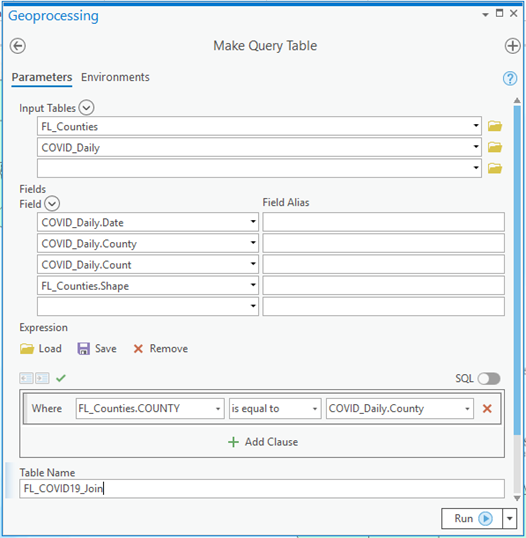Click the Field Alias box for COVID_Daily.Date
Image resolution: width=526 pixels, height=538 pixels.
pos(384,222)
